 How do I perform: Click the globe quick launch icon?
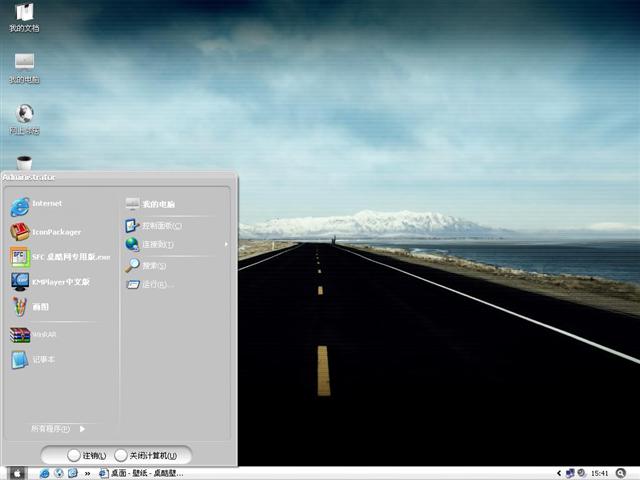59,473
